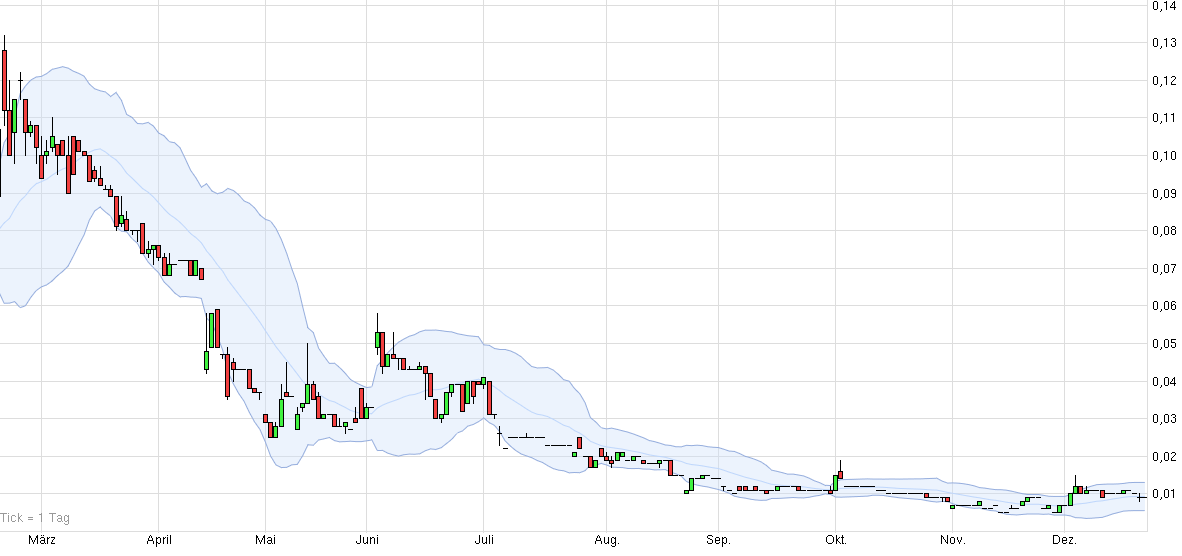
Task: Click the 0,07 price axis value
Action: point(1165,269)
